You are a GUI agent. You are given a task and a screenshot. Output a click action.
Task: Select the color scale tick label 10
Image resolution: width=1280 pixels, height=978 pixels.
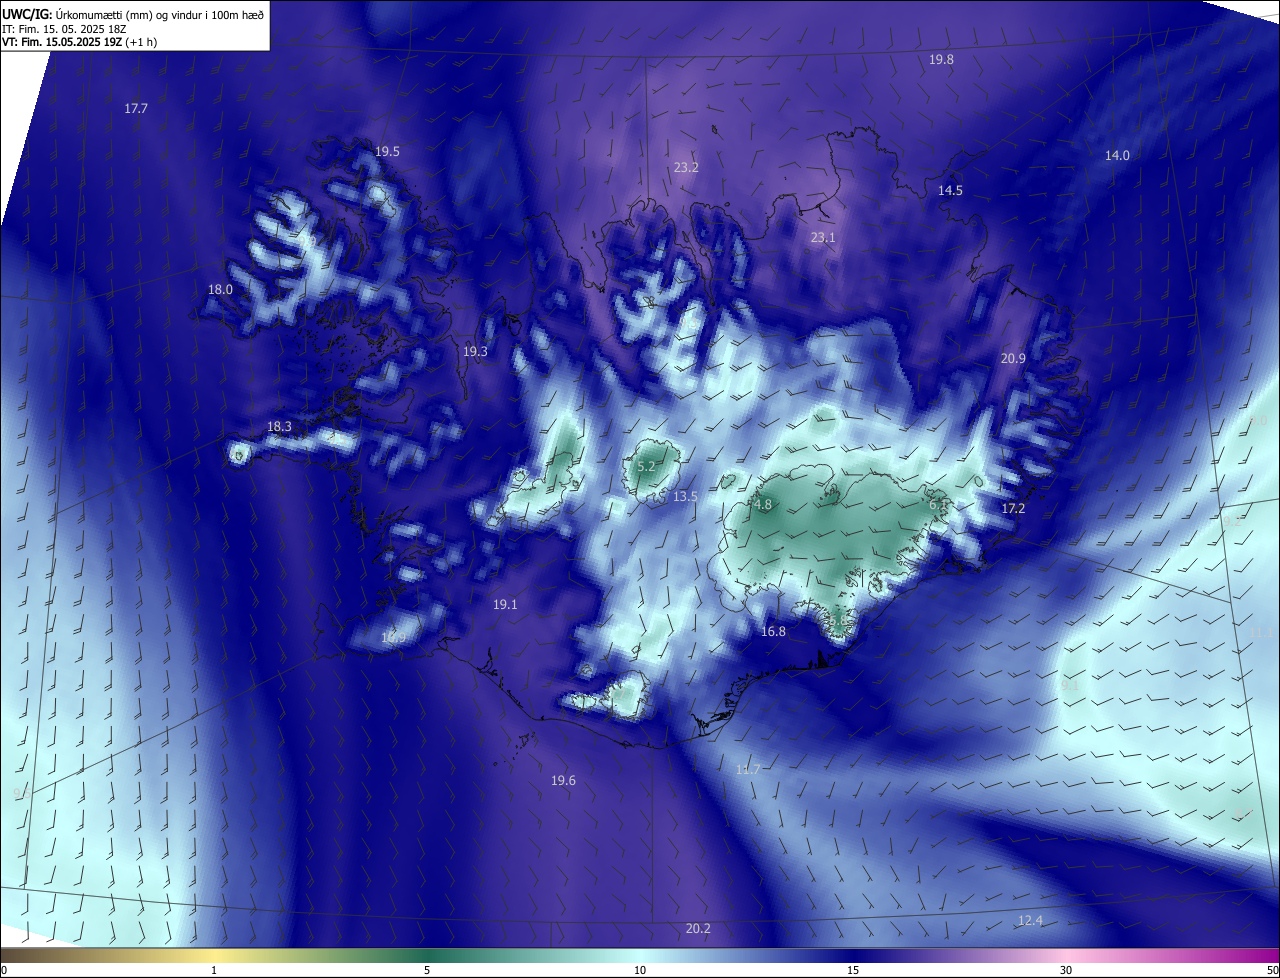click(x=640, y=970)
